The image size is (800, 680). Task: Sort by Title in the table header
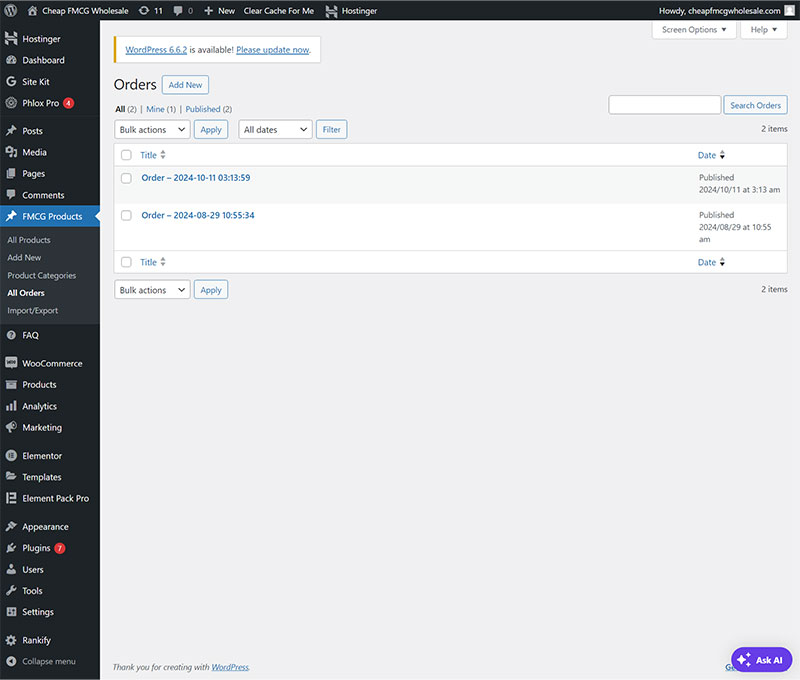153,155
